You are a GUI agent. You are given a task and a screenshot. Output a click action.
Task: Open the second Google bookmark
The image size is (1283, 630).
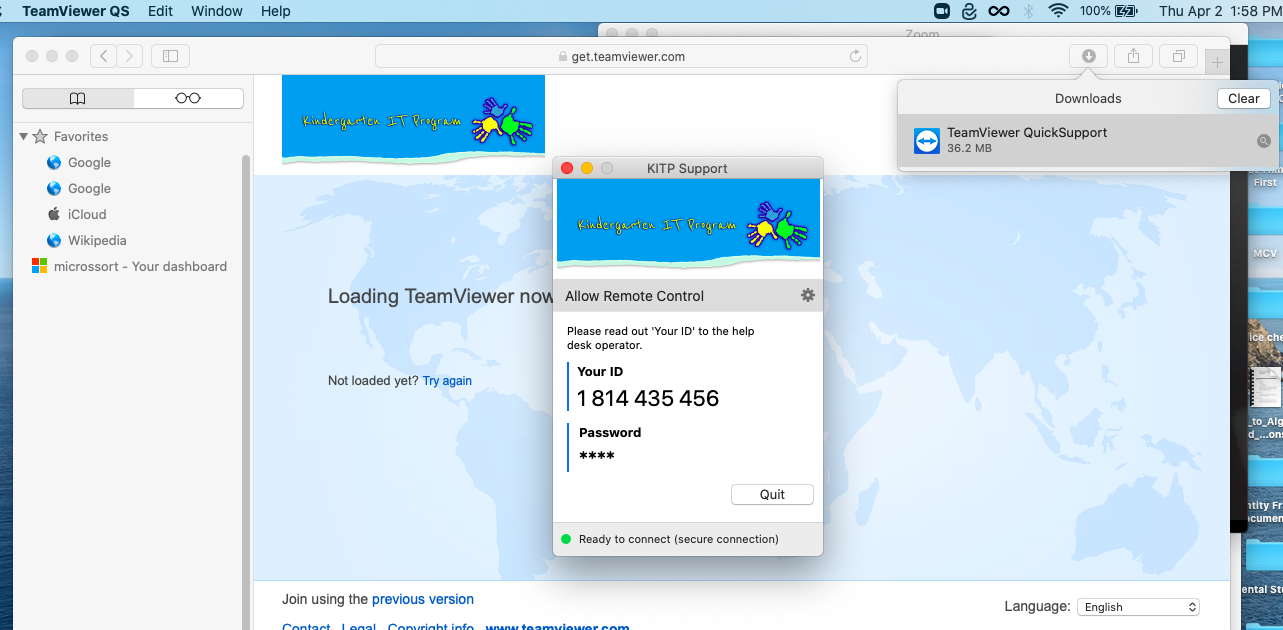pos(89,188)
